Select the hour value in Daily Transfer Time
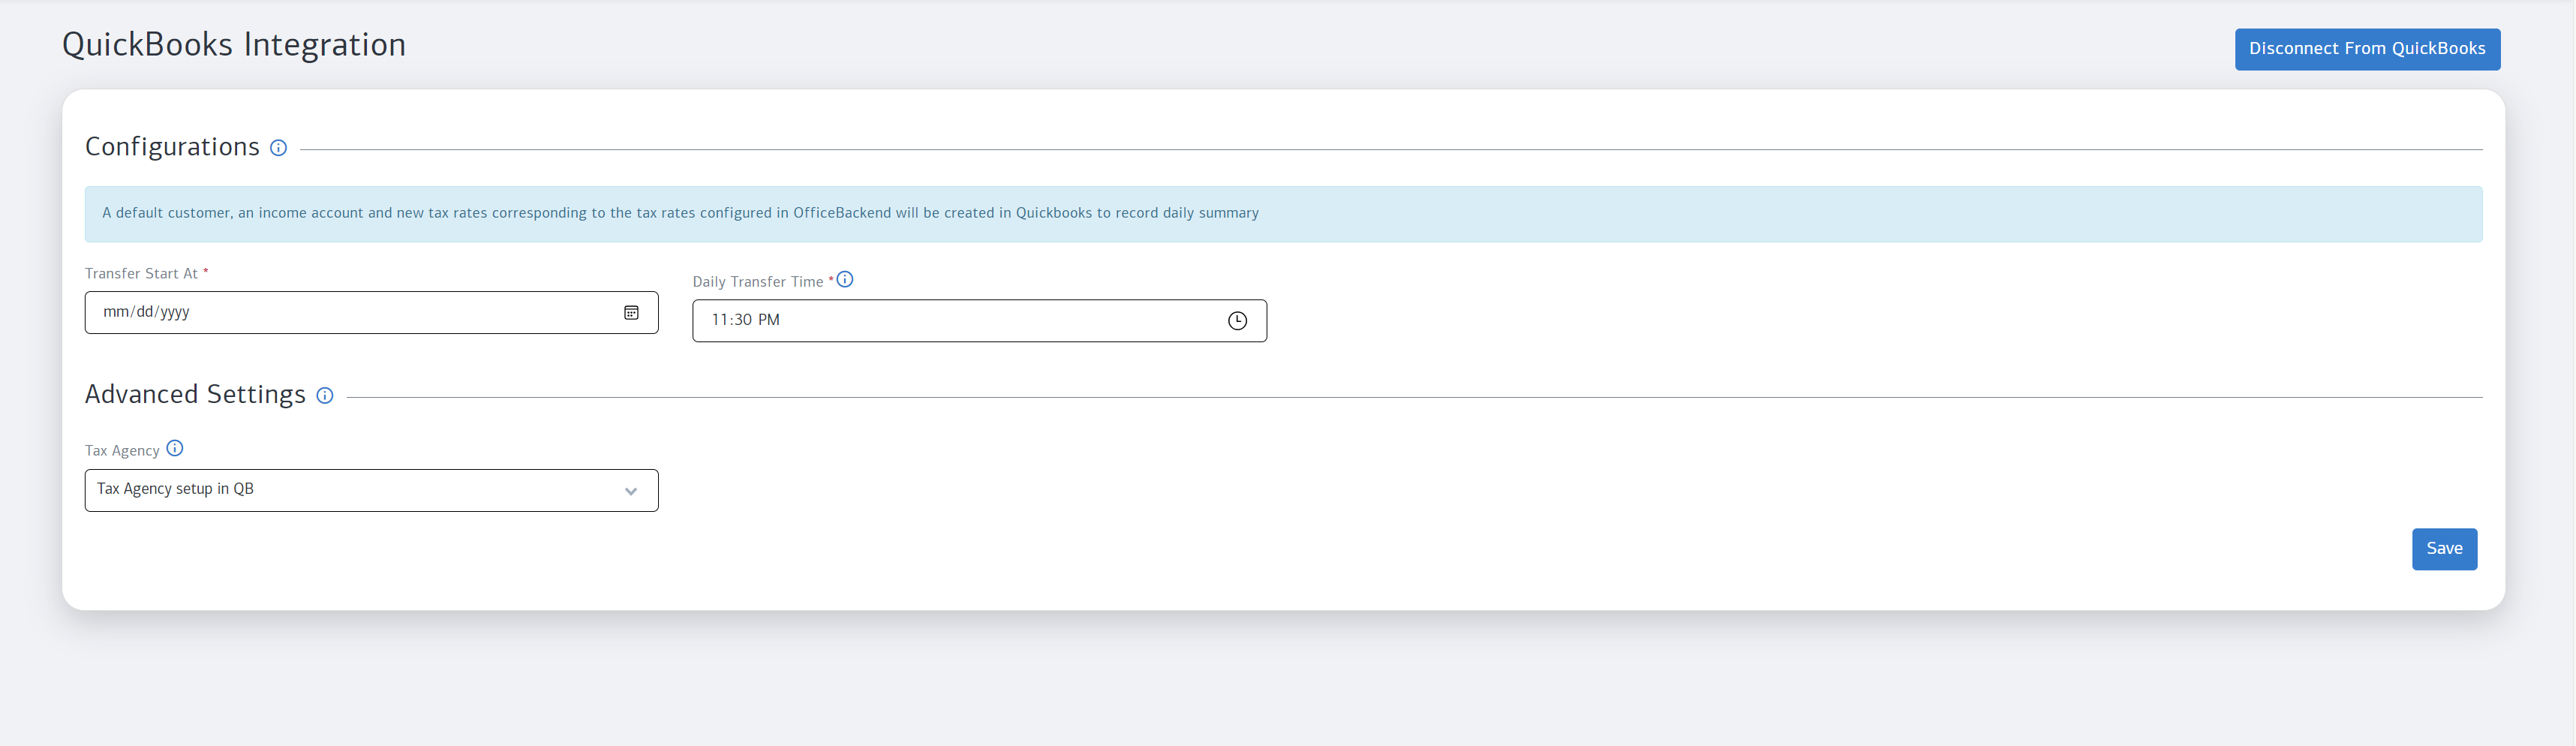Viewport: 2576px width, 746px height. [x=719, y=320]
